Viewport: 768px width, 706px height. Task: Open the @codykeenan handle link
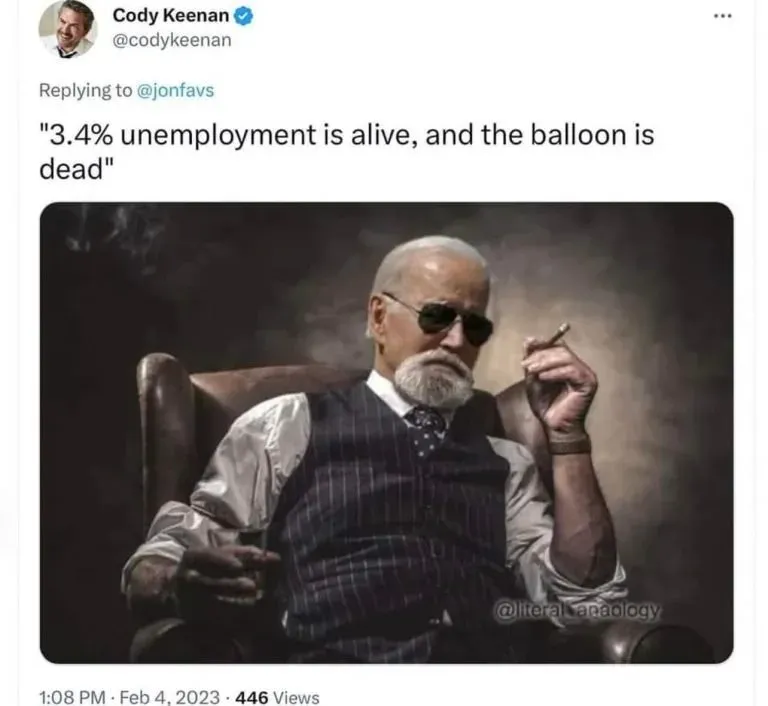tap(172, 40)
